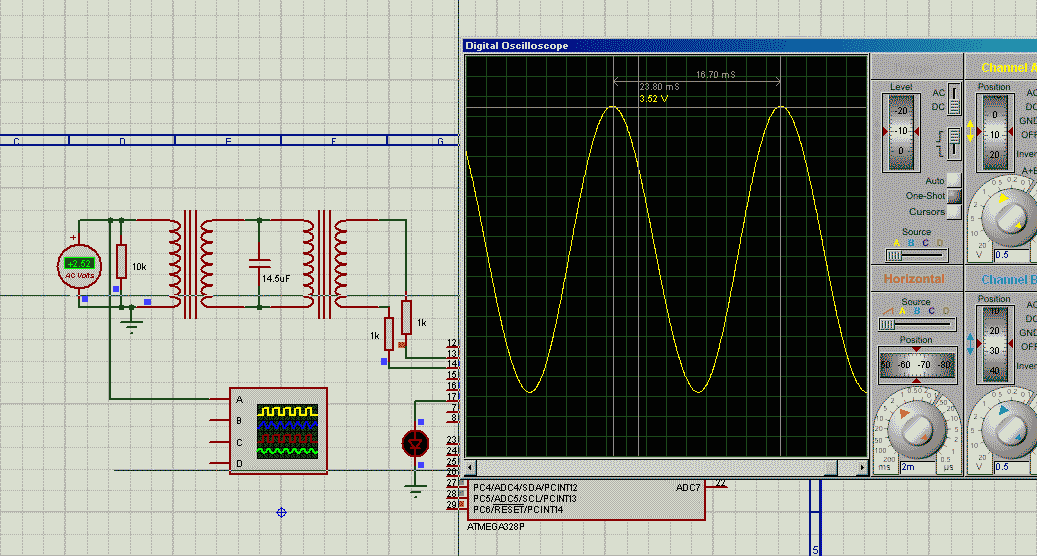This screenshot has height=556, width=1037.
Task: Select the second transformer right of the capacitor
Action: 324,264
